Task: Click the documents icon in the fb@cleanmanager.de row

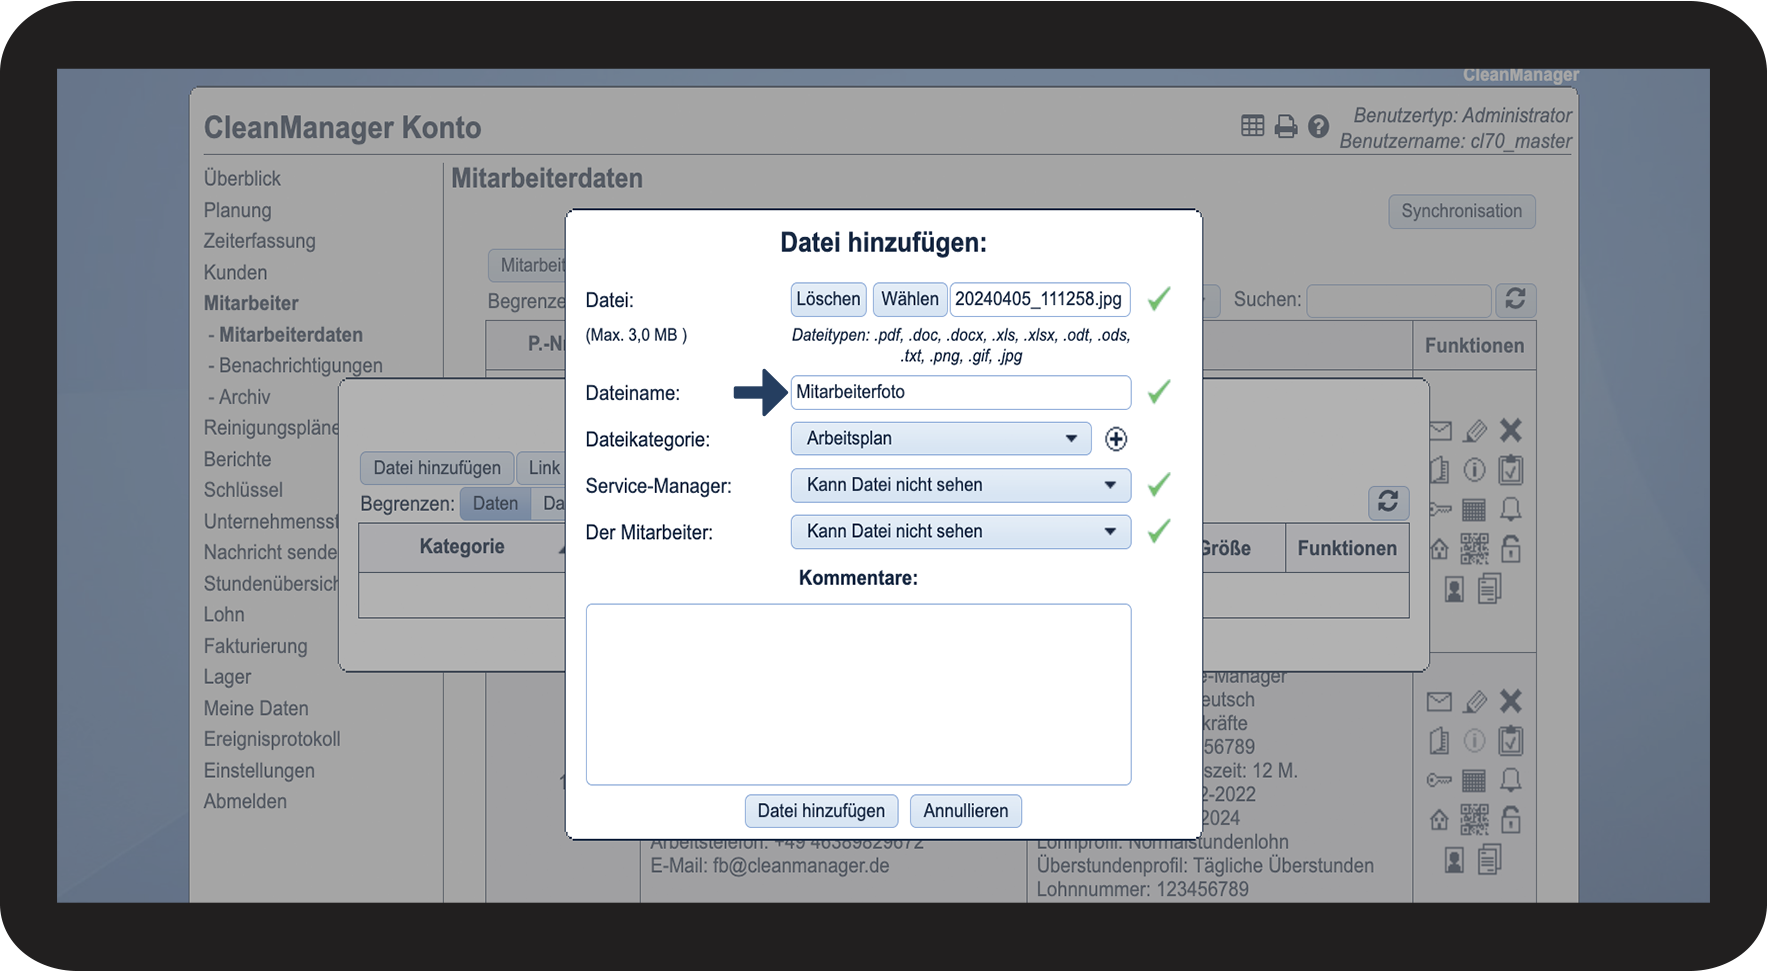Action: [1490, 859]
